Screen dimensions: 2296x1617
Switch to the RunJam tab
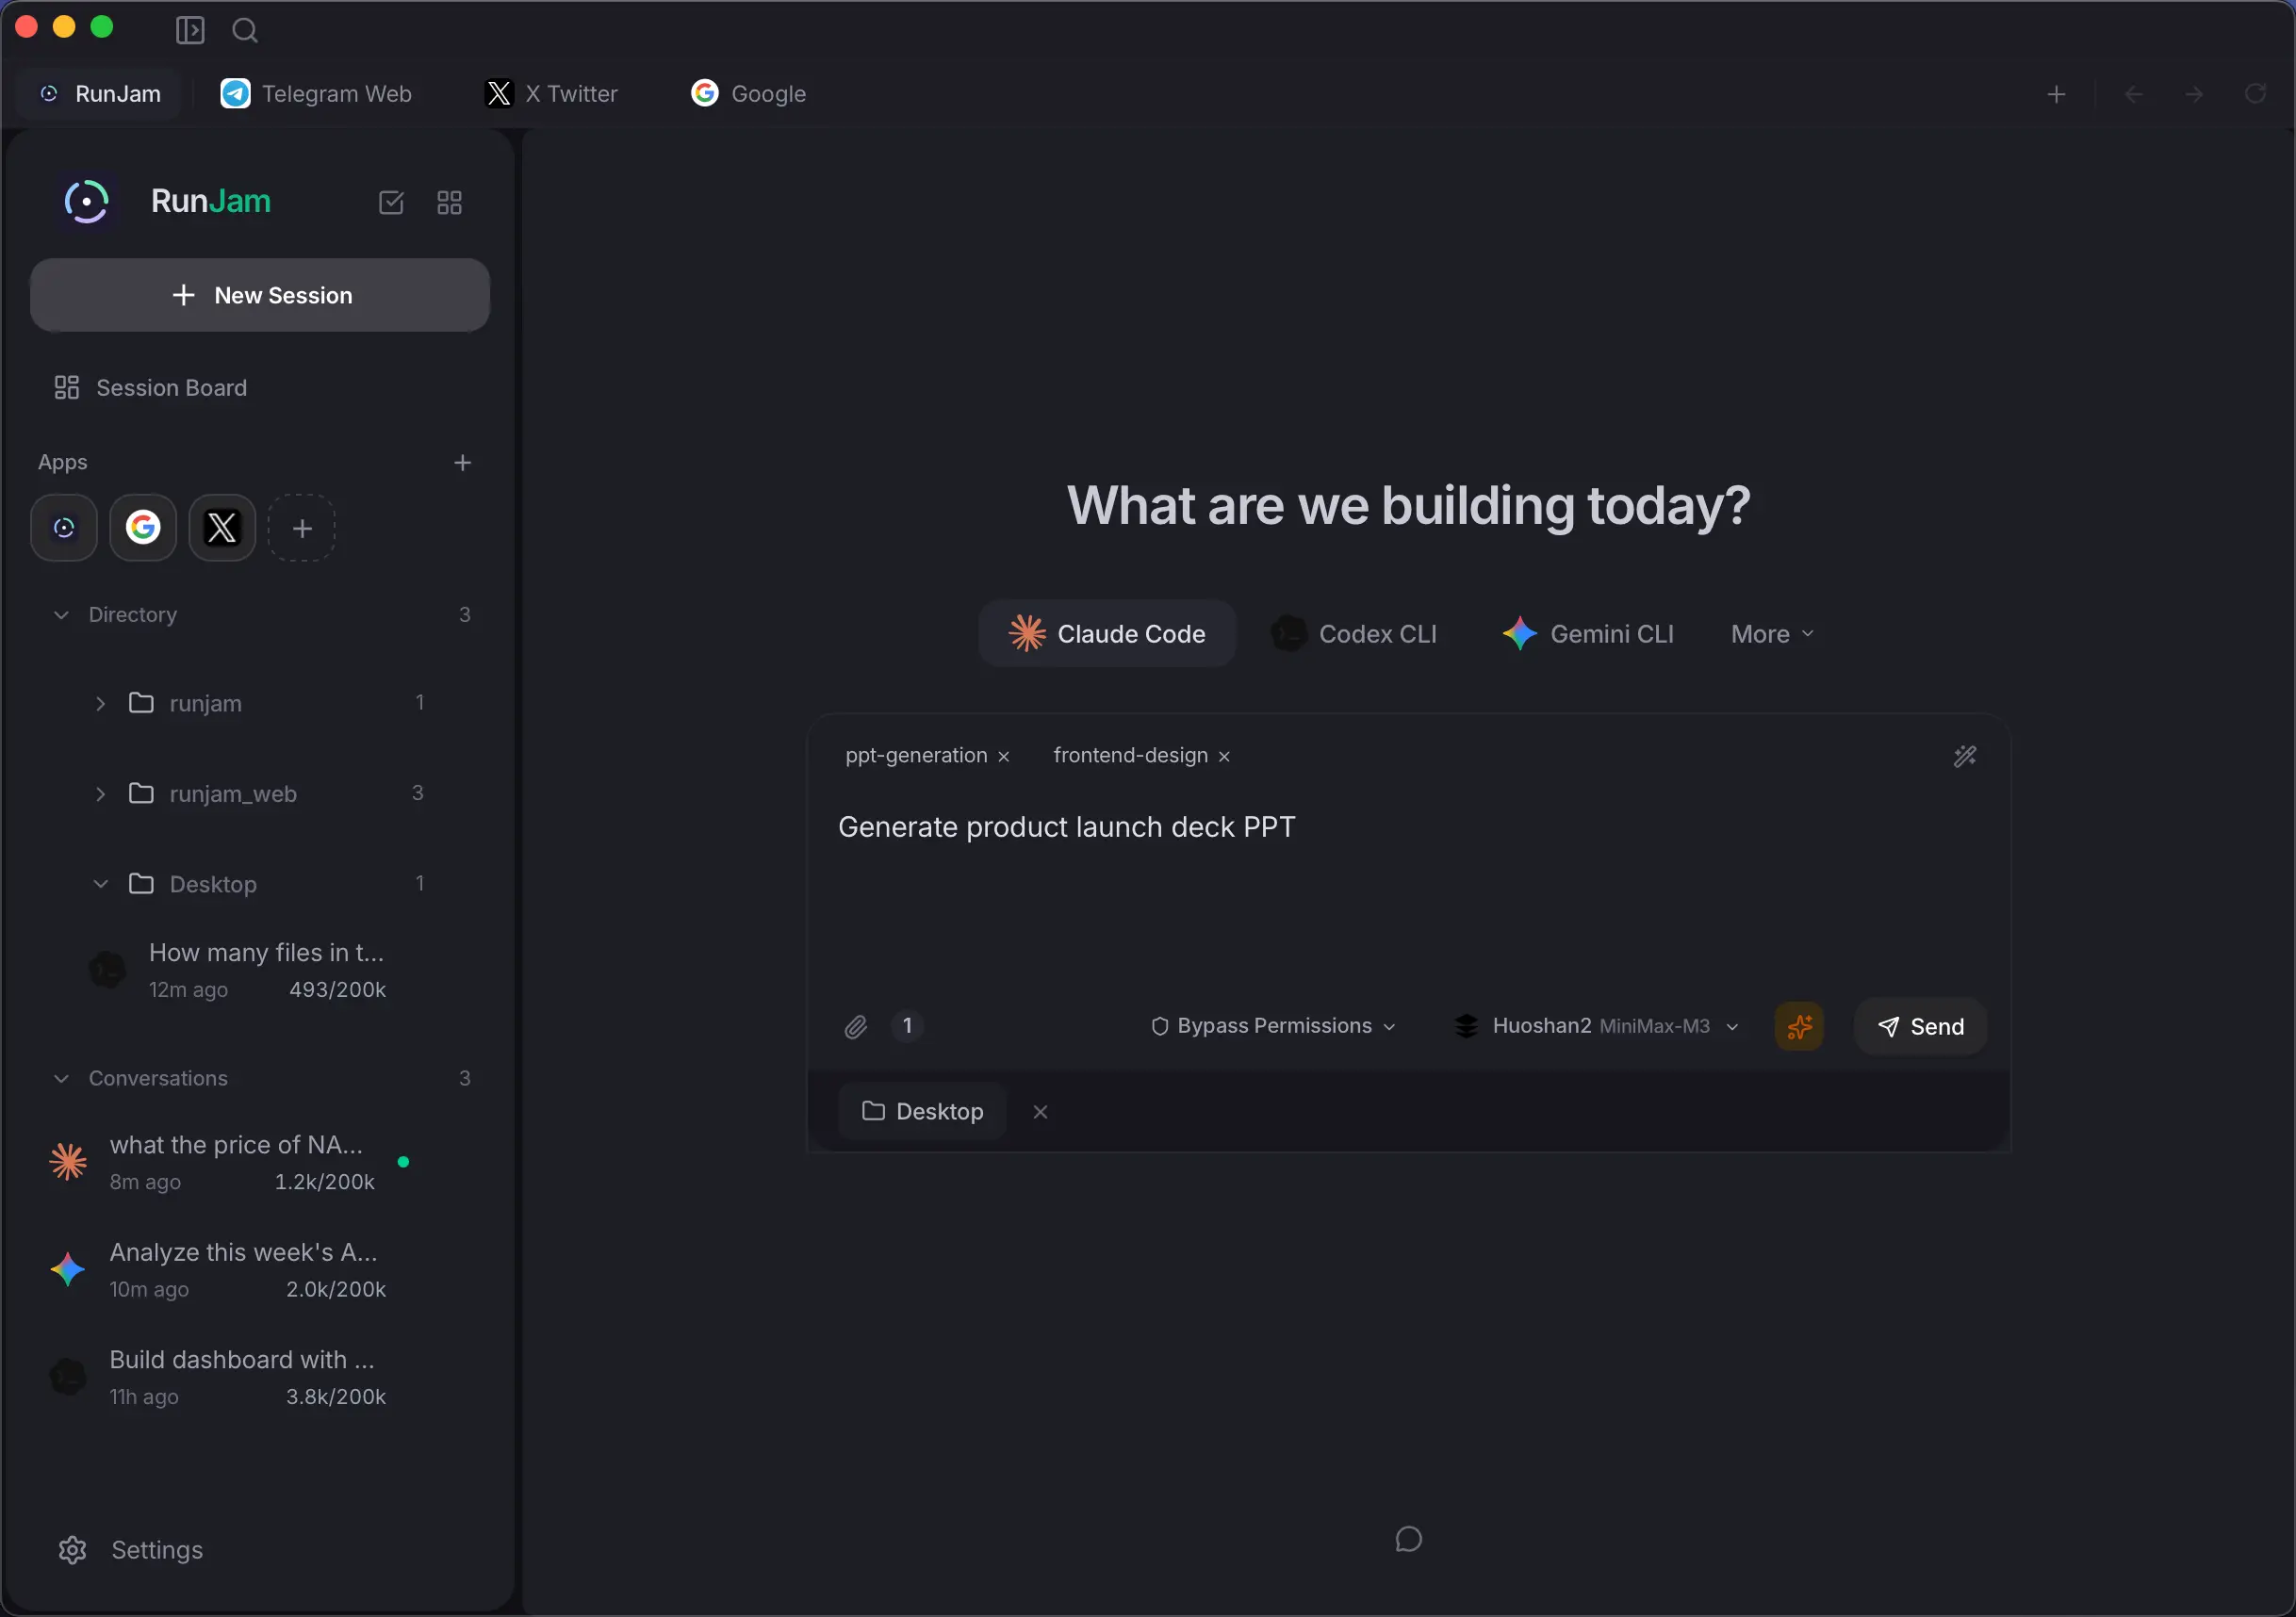[x=99, y=94]
